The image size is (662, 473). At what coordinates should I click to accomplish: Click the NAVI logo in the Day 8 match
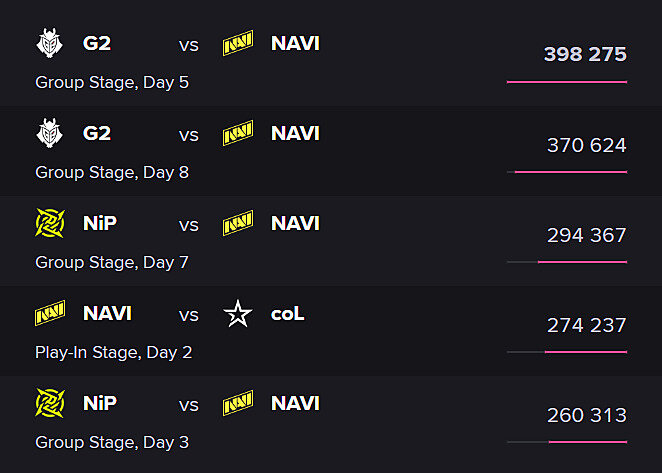(x=238, y=134)
